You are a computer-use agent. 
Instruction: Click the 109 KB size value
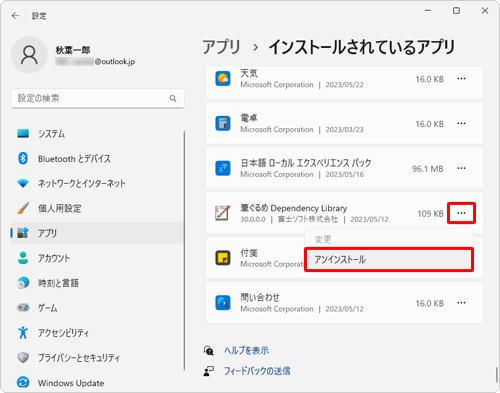[x=430, y=213]
